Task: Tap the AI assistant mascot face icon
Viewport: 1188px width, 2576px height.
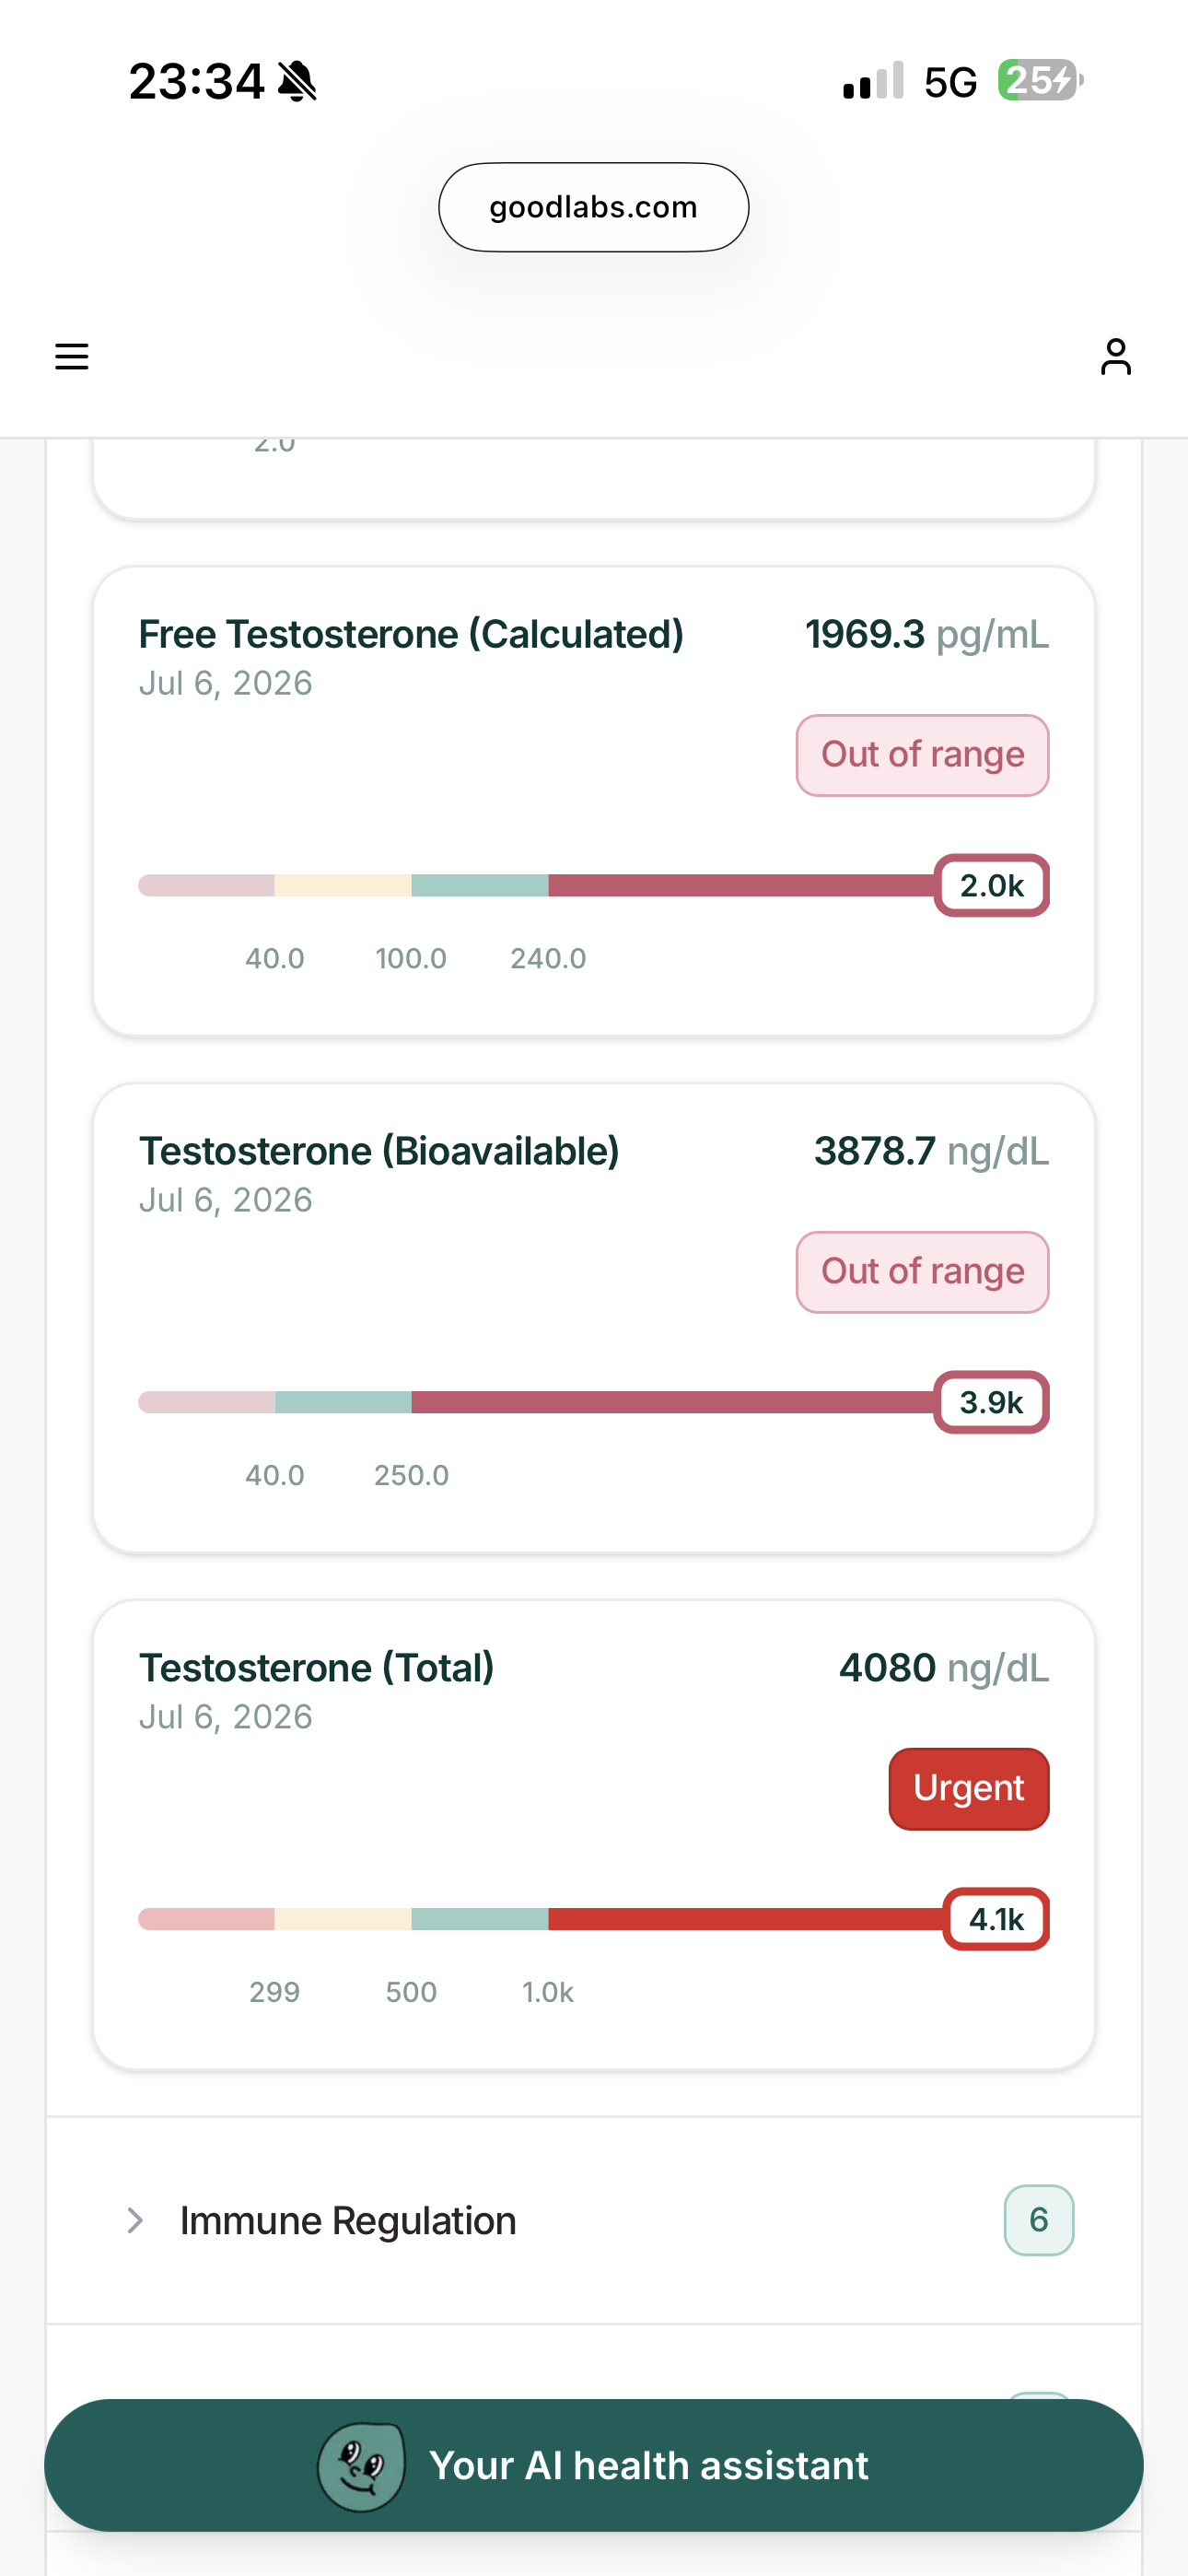Action: pyautogui.click(x=361, y=2466)
